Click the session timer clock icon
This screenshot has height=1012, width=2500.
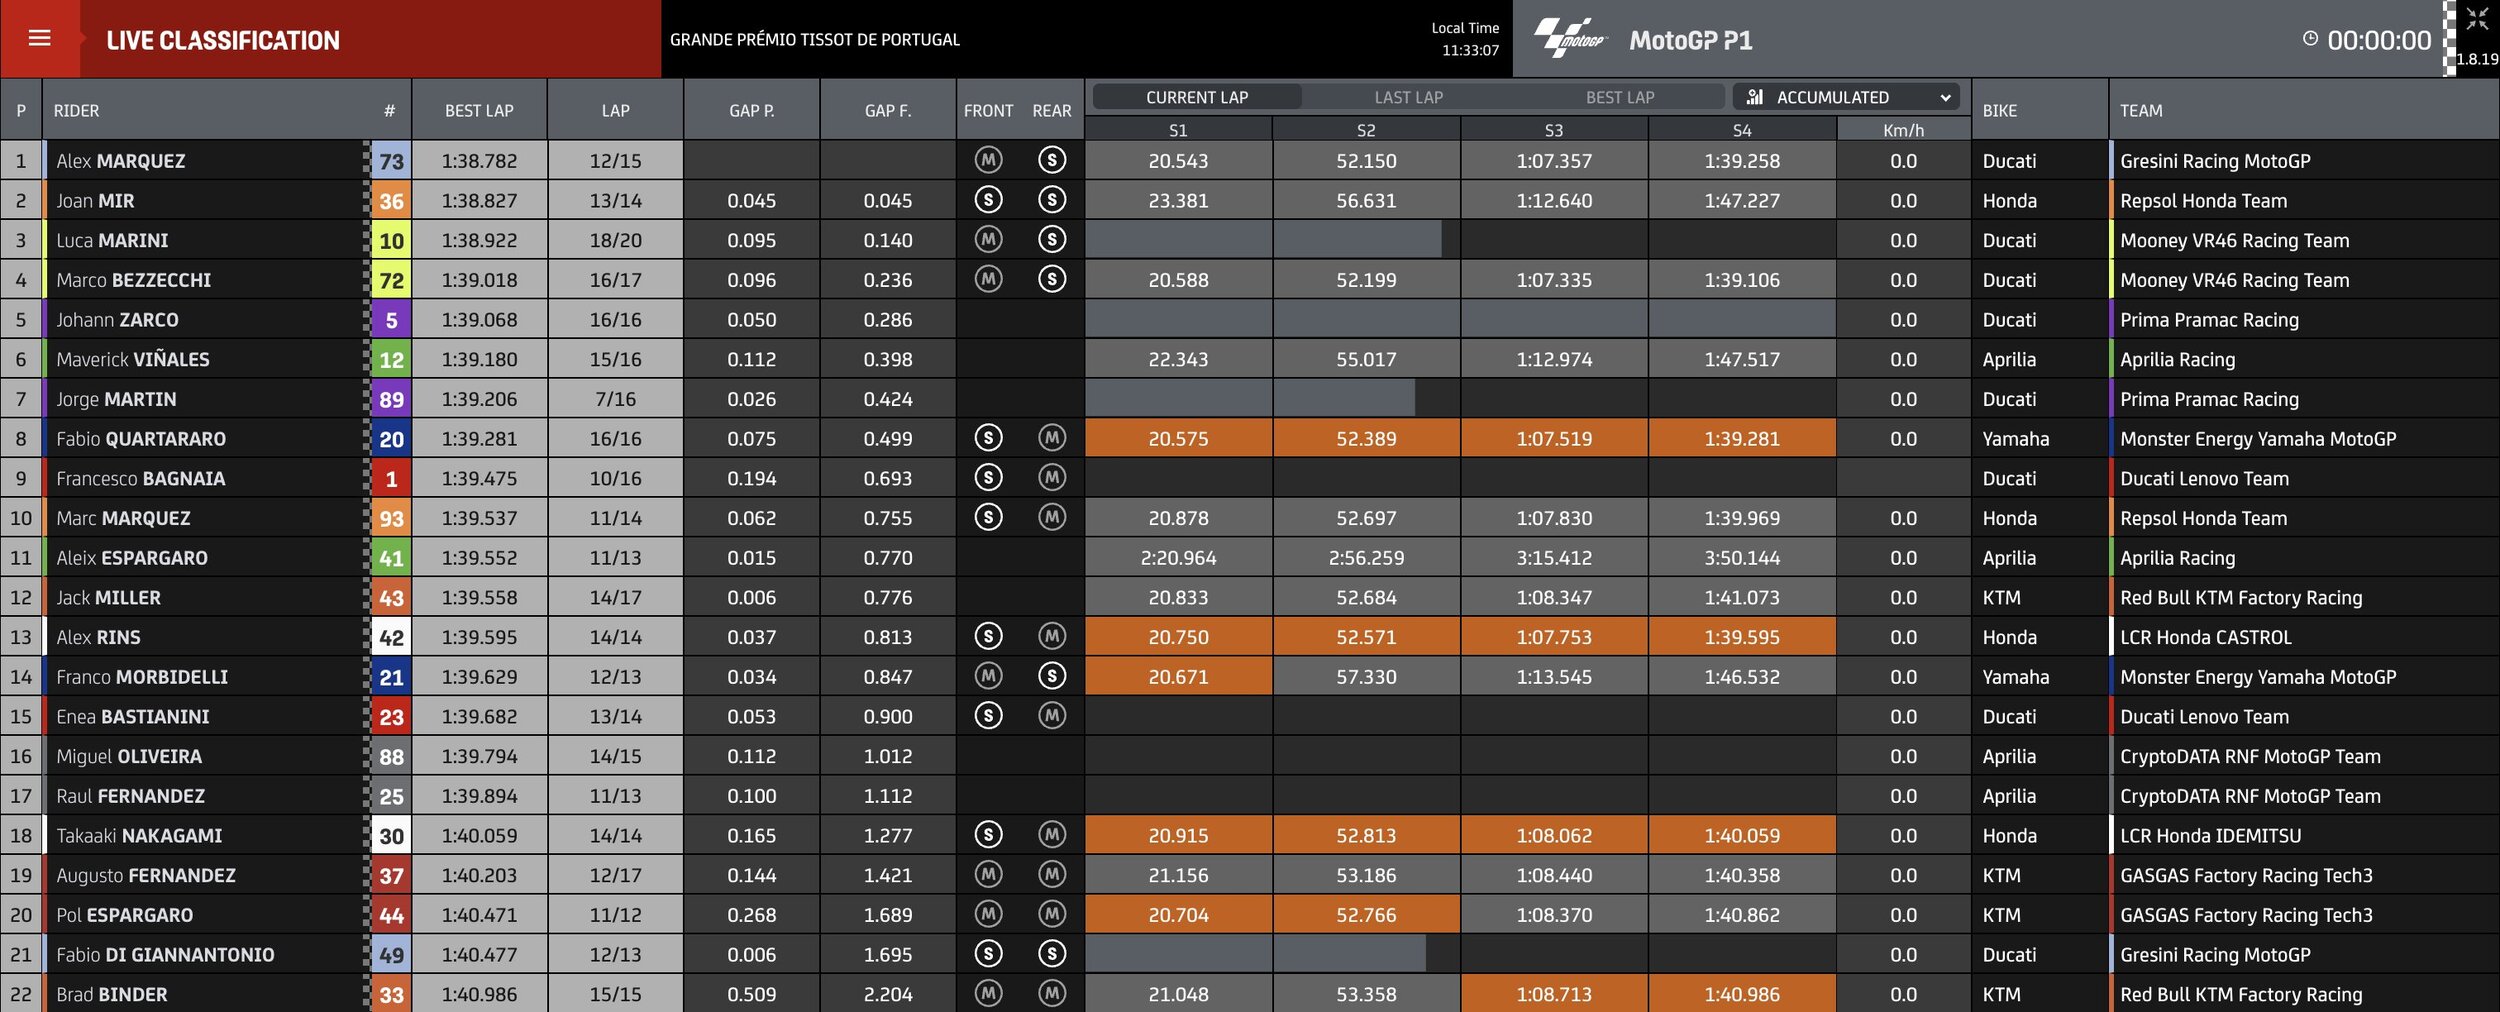(2310, 39)
